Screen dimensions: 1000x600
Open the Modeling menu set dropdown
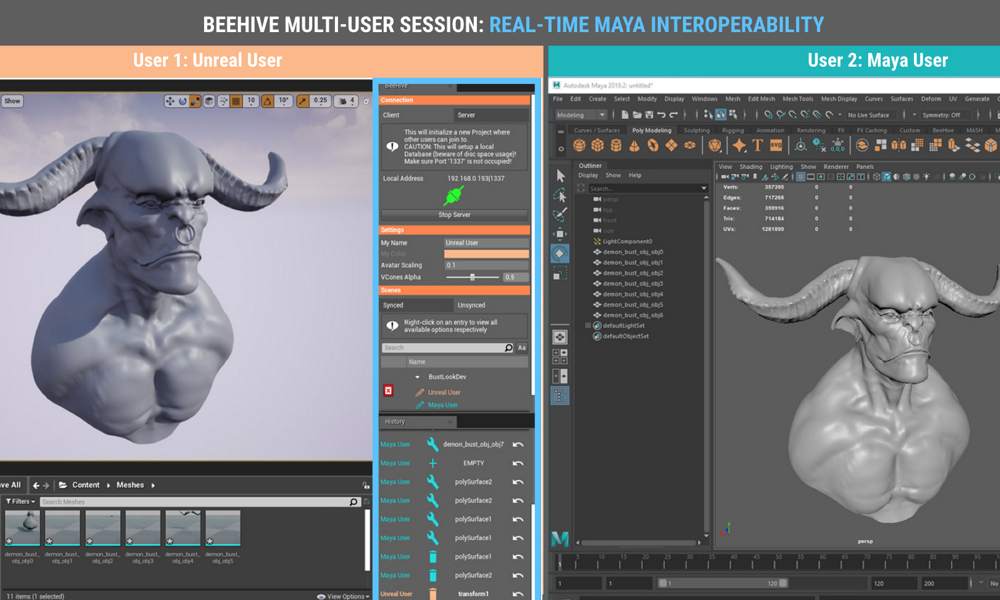tap(581, 115)
